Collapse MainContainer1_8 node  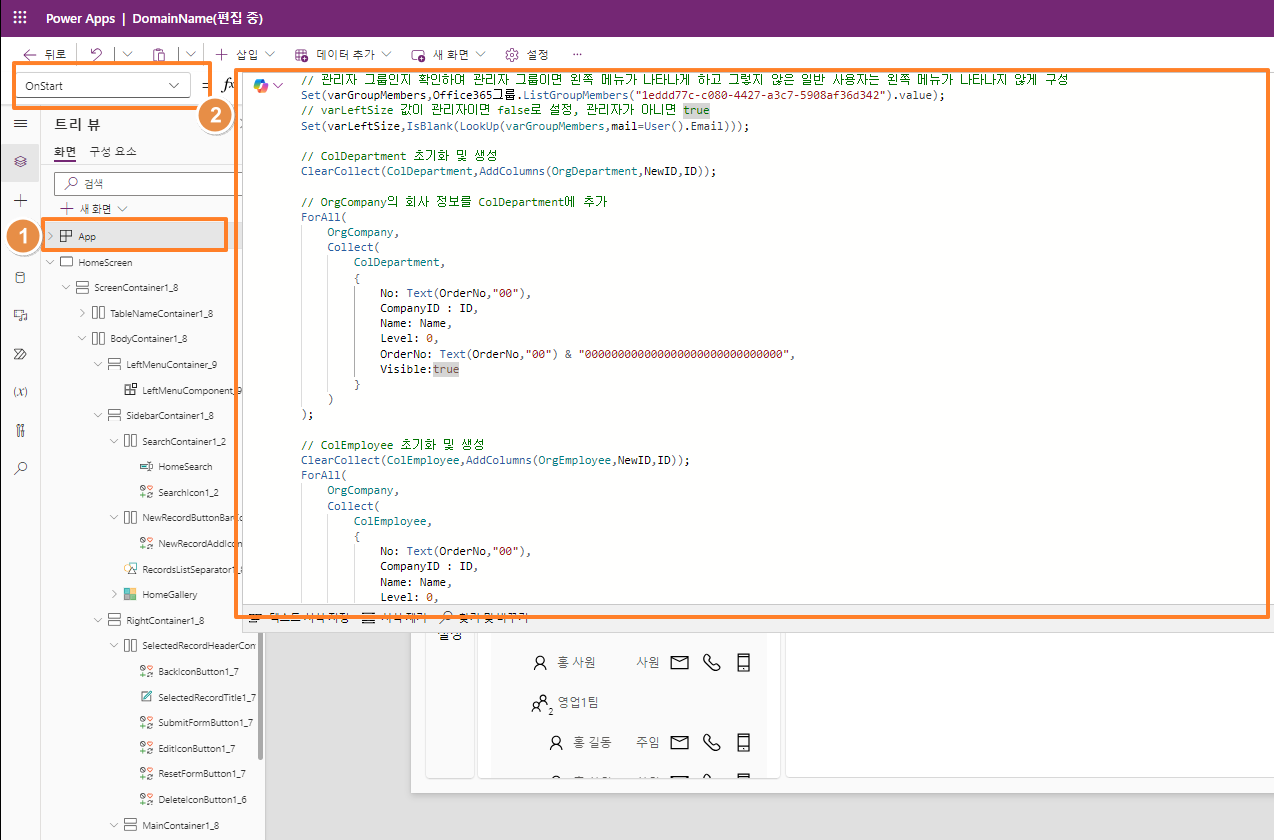point(114,825)
